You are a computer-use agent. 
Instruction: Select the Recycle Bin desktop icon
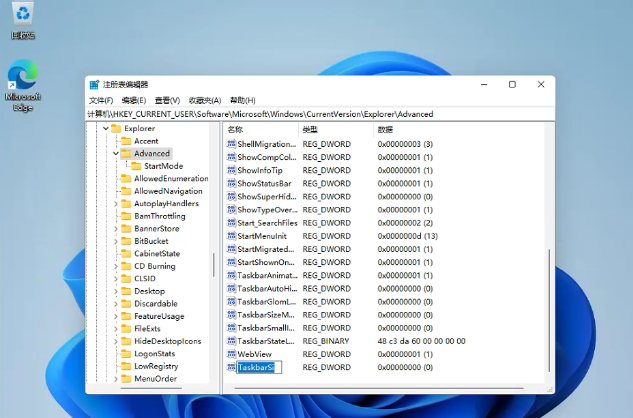click(x=22, y=18)
